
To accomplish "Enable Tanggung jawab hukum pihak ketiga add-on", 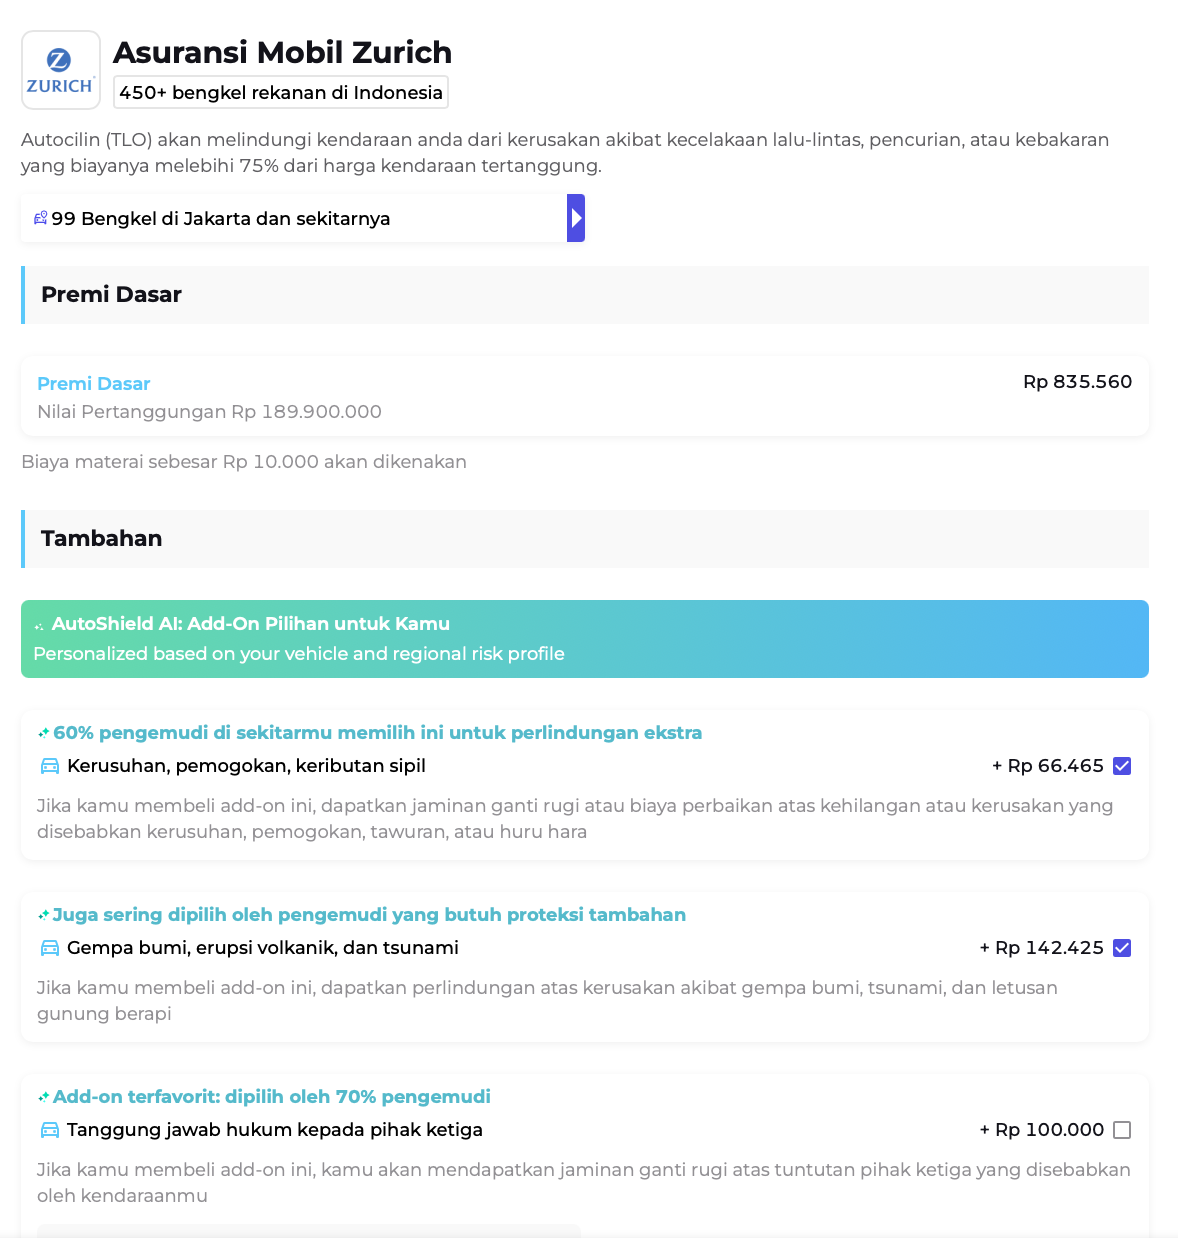I will (1122, 1130).
